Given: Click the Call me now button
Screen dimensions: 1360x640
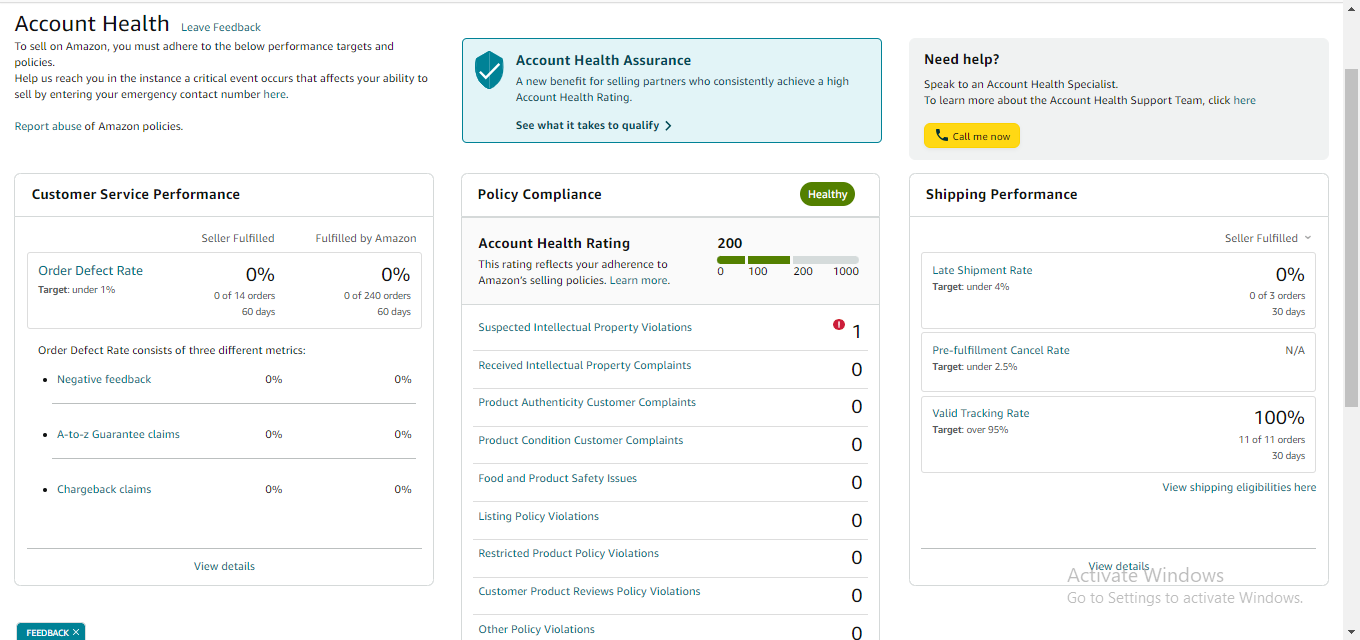Looking at the screenshot, I should (x=971, y=136).
